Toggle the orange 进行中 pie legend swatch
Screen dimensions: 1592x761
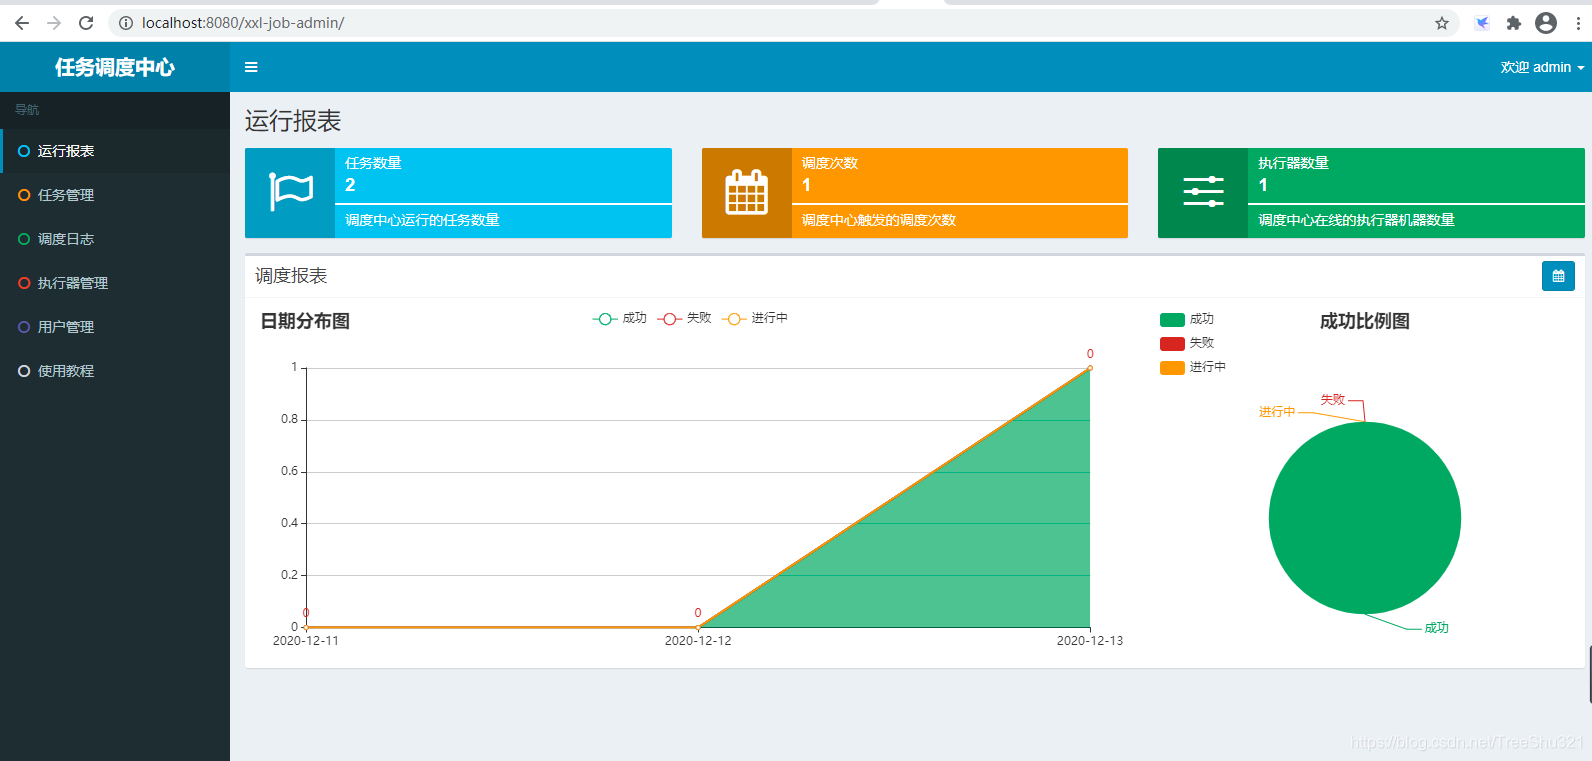1172,368
